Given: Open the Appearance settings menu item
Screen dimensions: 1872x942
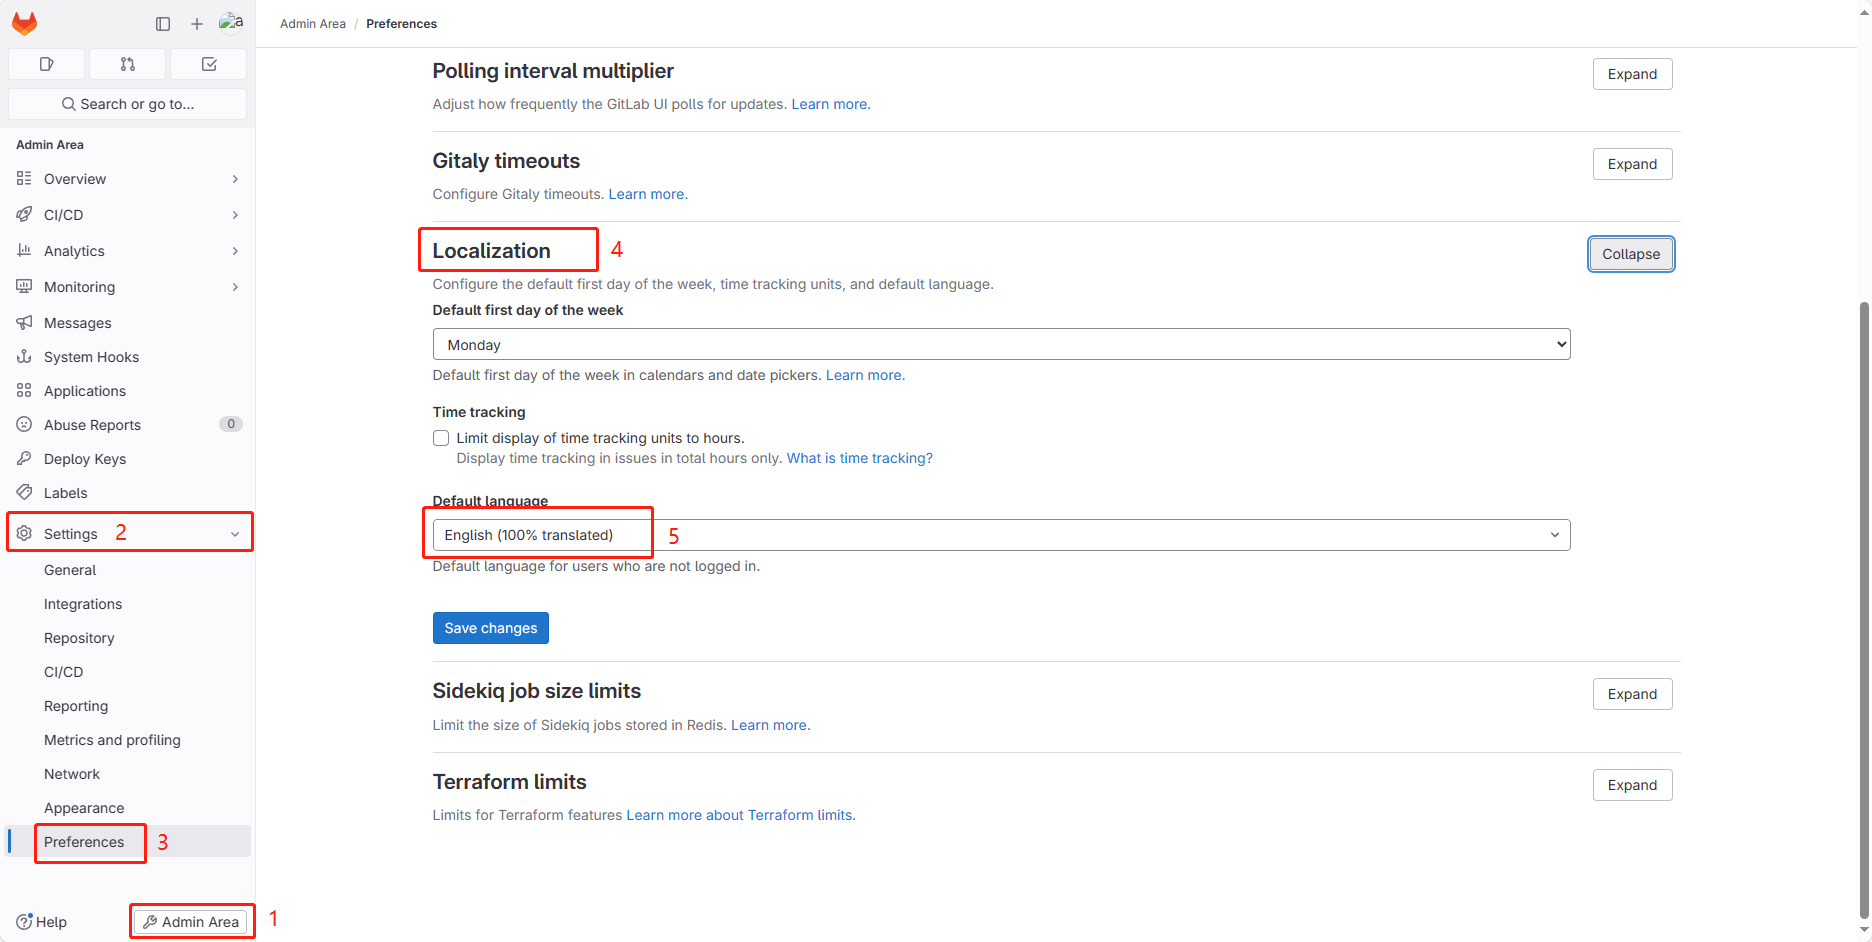Looking at the screenshot, I should (x=84, y=808).
